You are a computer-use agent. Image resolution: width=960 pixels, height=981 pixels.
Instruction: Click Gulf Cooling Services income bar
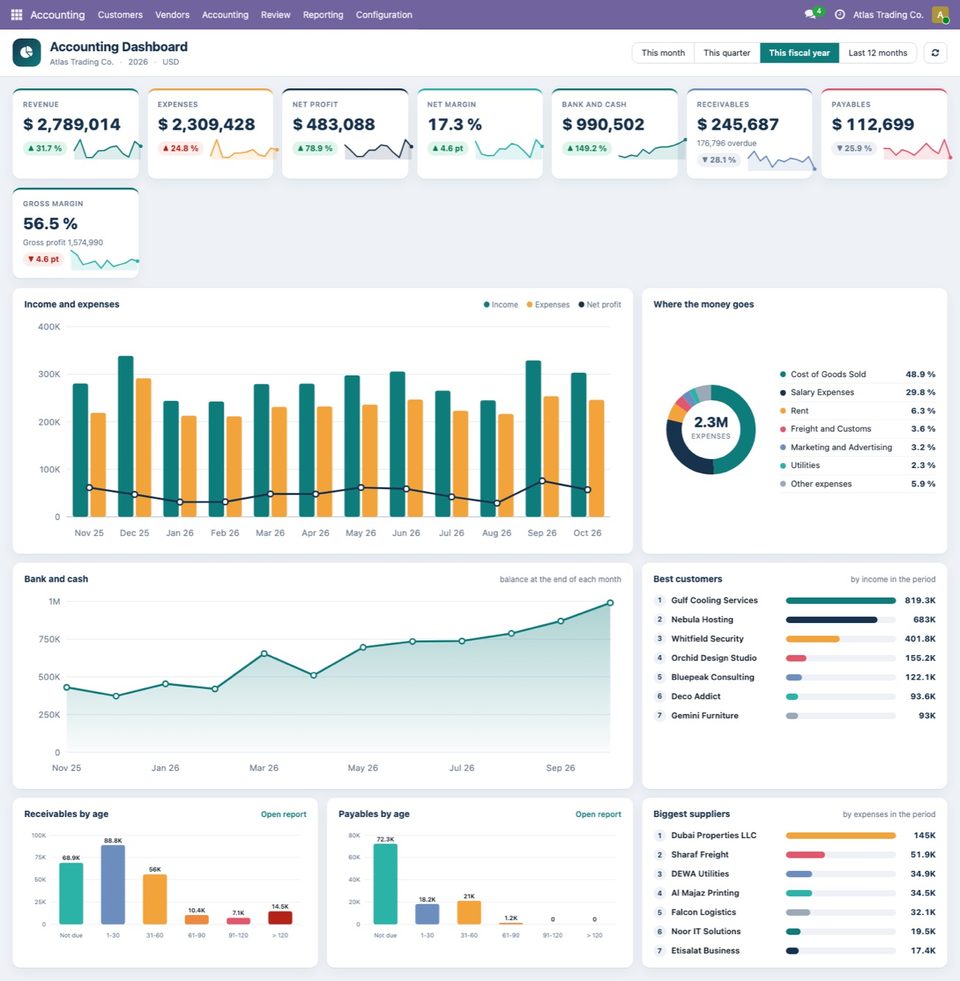[x=840, y=601]
